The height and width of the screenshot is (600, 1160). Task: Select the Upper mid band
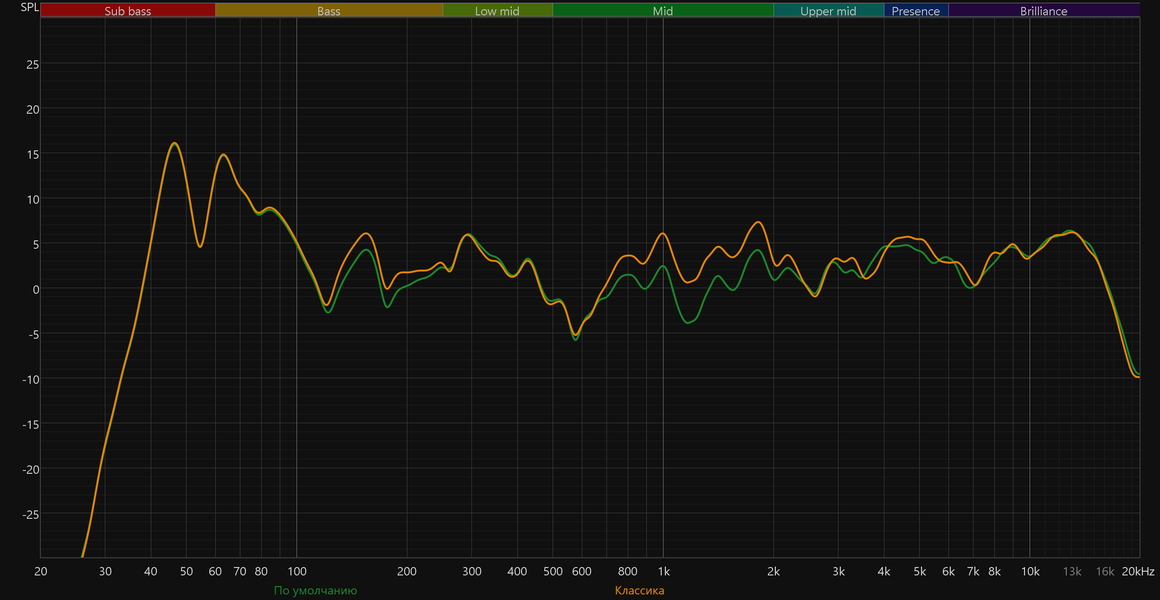pos(829,10)
